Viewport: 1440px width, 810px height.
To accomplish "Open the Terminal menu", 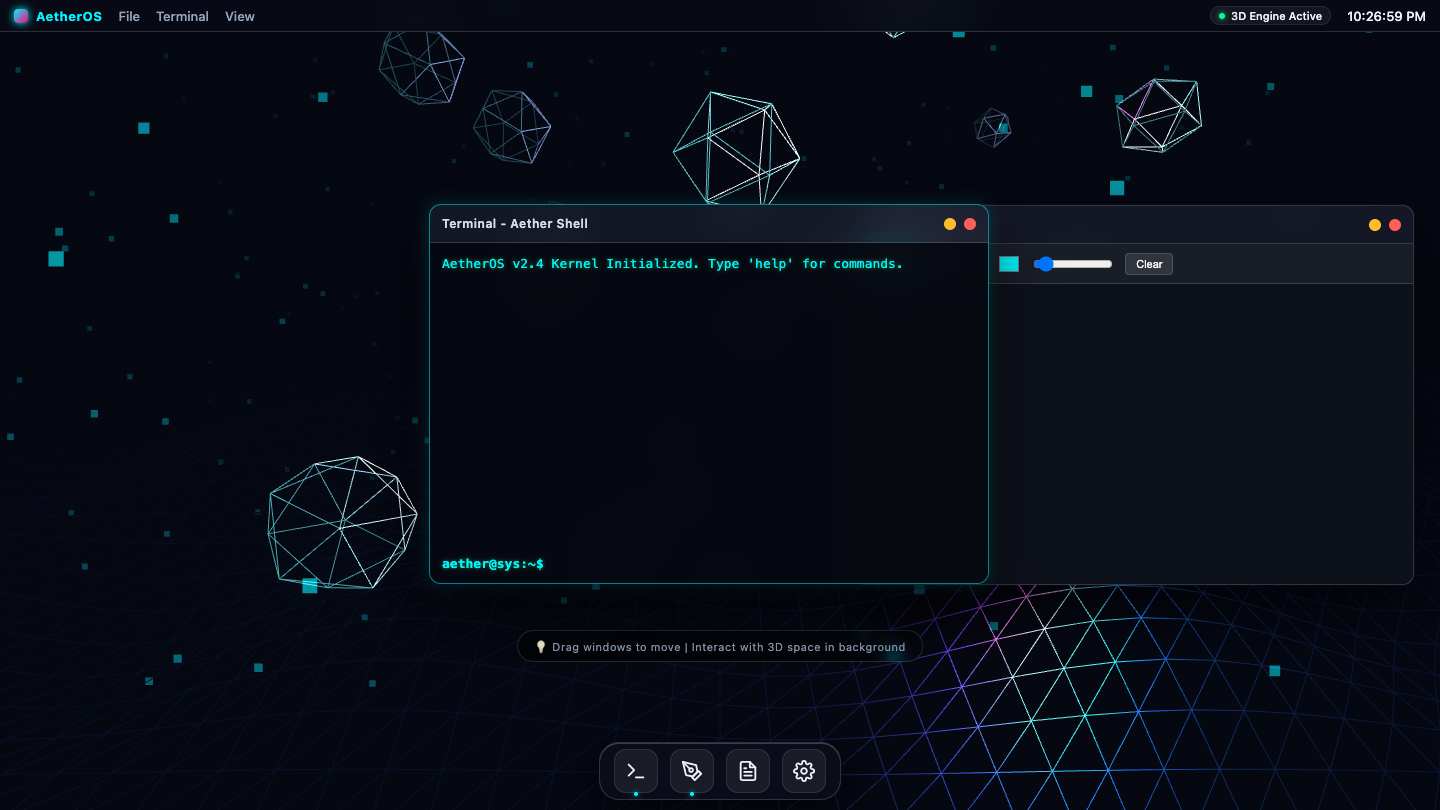I will (x=182, y=16).
